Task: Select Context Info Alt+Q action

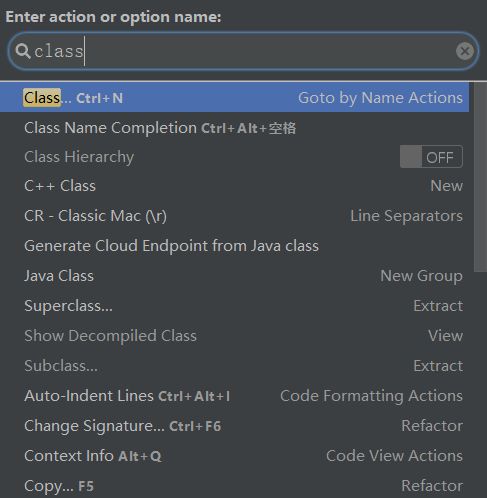Action: coord(234,456)
